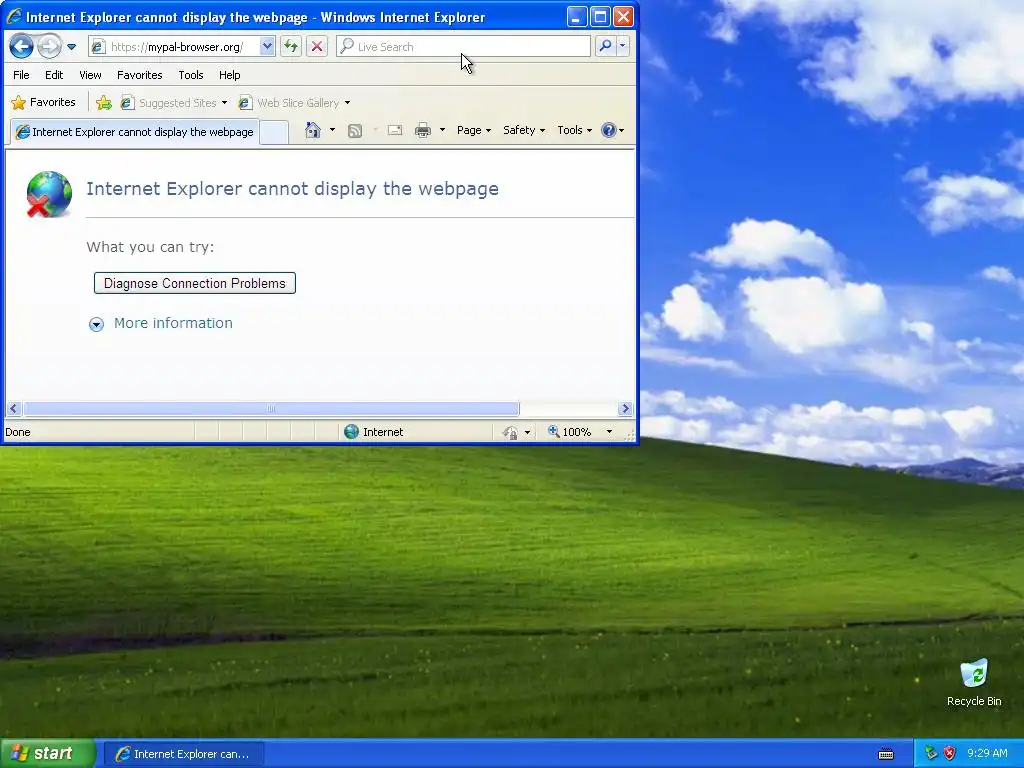The width and height of the screenshot is (1024, 768).
Task: Open the Favorites menu in menu bar
Action: pos(140,75)
